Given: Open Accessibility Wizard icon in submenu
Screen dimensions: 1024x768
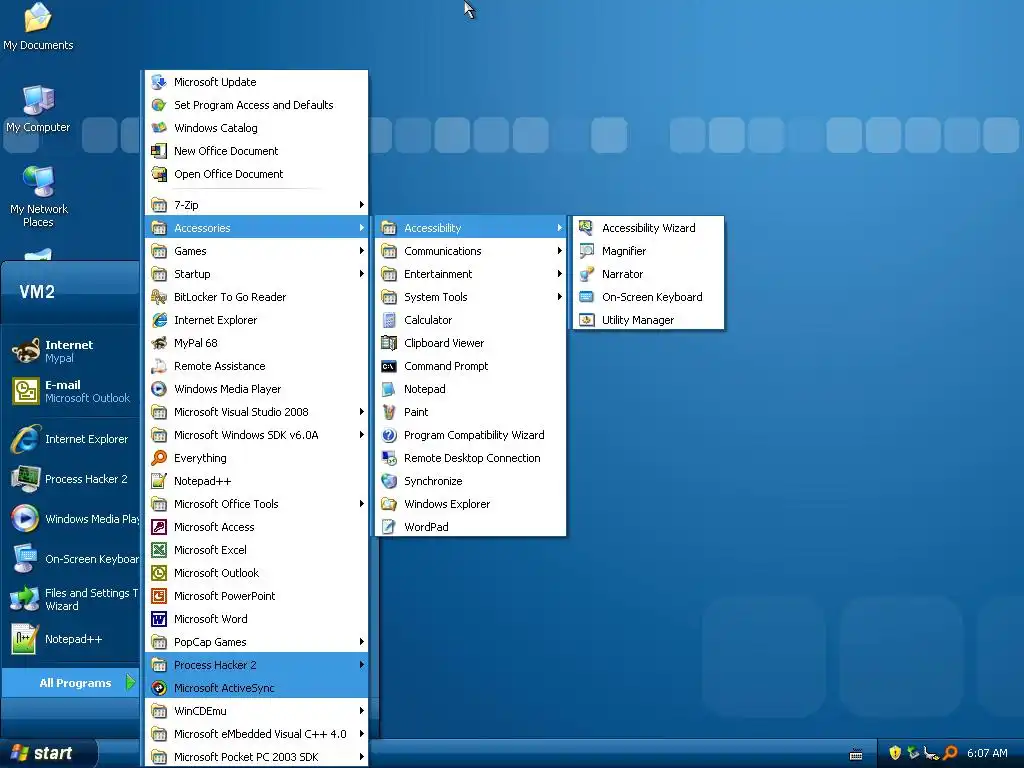Looking at the screenshot, I should click(586, 228).
